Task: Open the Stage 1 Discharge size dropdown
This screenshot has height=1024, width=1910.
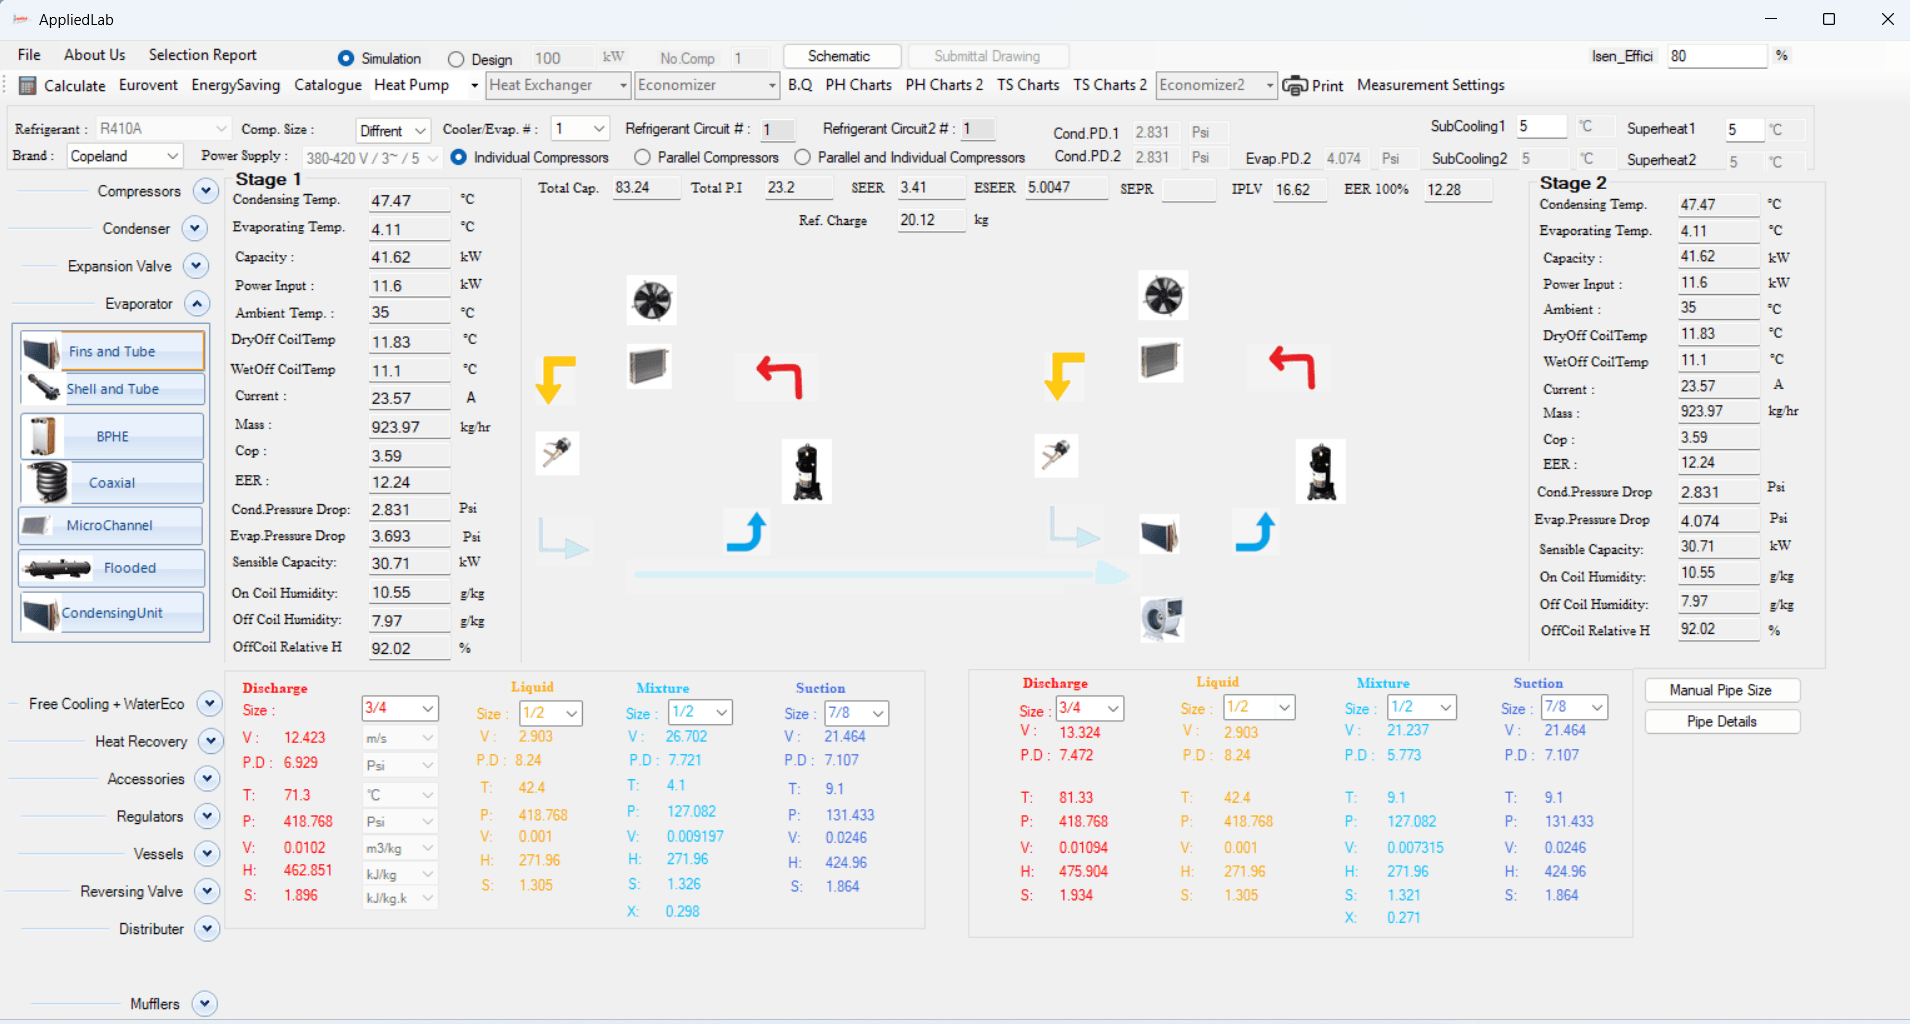Action: [399, 708]
